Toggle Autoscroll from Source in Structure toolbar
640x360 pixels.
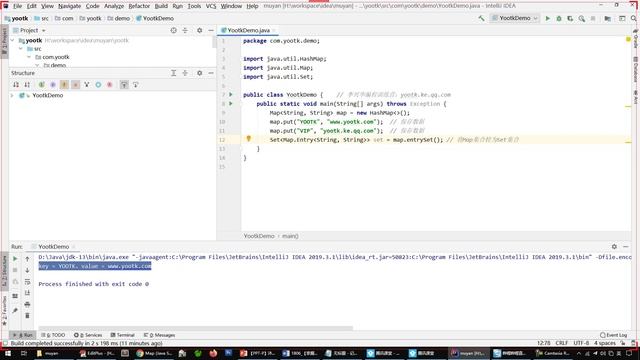click(136, 84)
